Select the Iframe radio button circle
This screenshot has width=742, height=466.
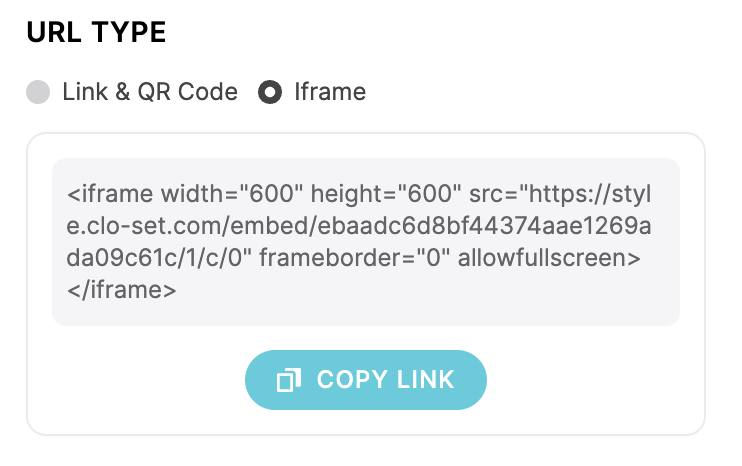270,92
